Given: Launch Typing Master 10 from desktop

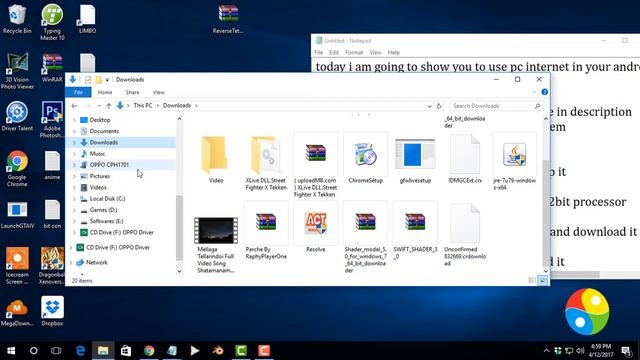Looking at the screenshot, I should tap(52, 22).
